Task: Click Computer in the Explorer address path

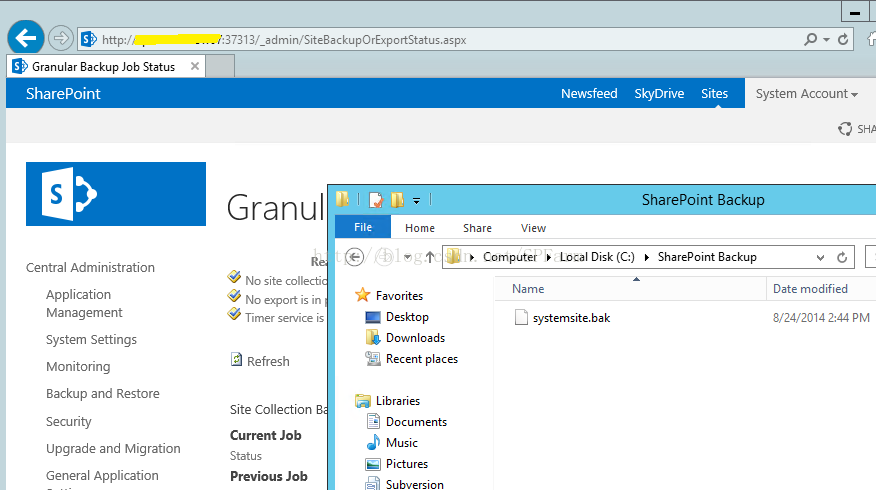Action: [510, 257]
